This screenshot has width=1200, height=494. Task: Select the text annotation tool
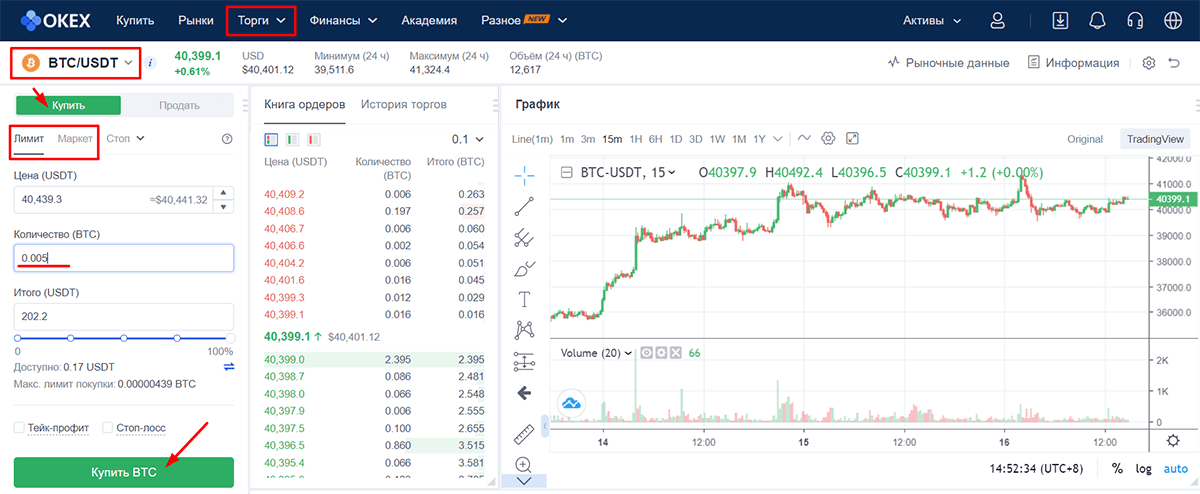pyautogui.click(x=524, y=299)
